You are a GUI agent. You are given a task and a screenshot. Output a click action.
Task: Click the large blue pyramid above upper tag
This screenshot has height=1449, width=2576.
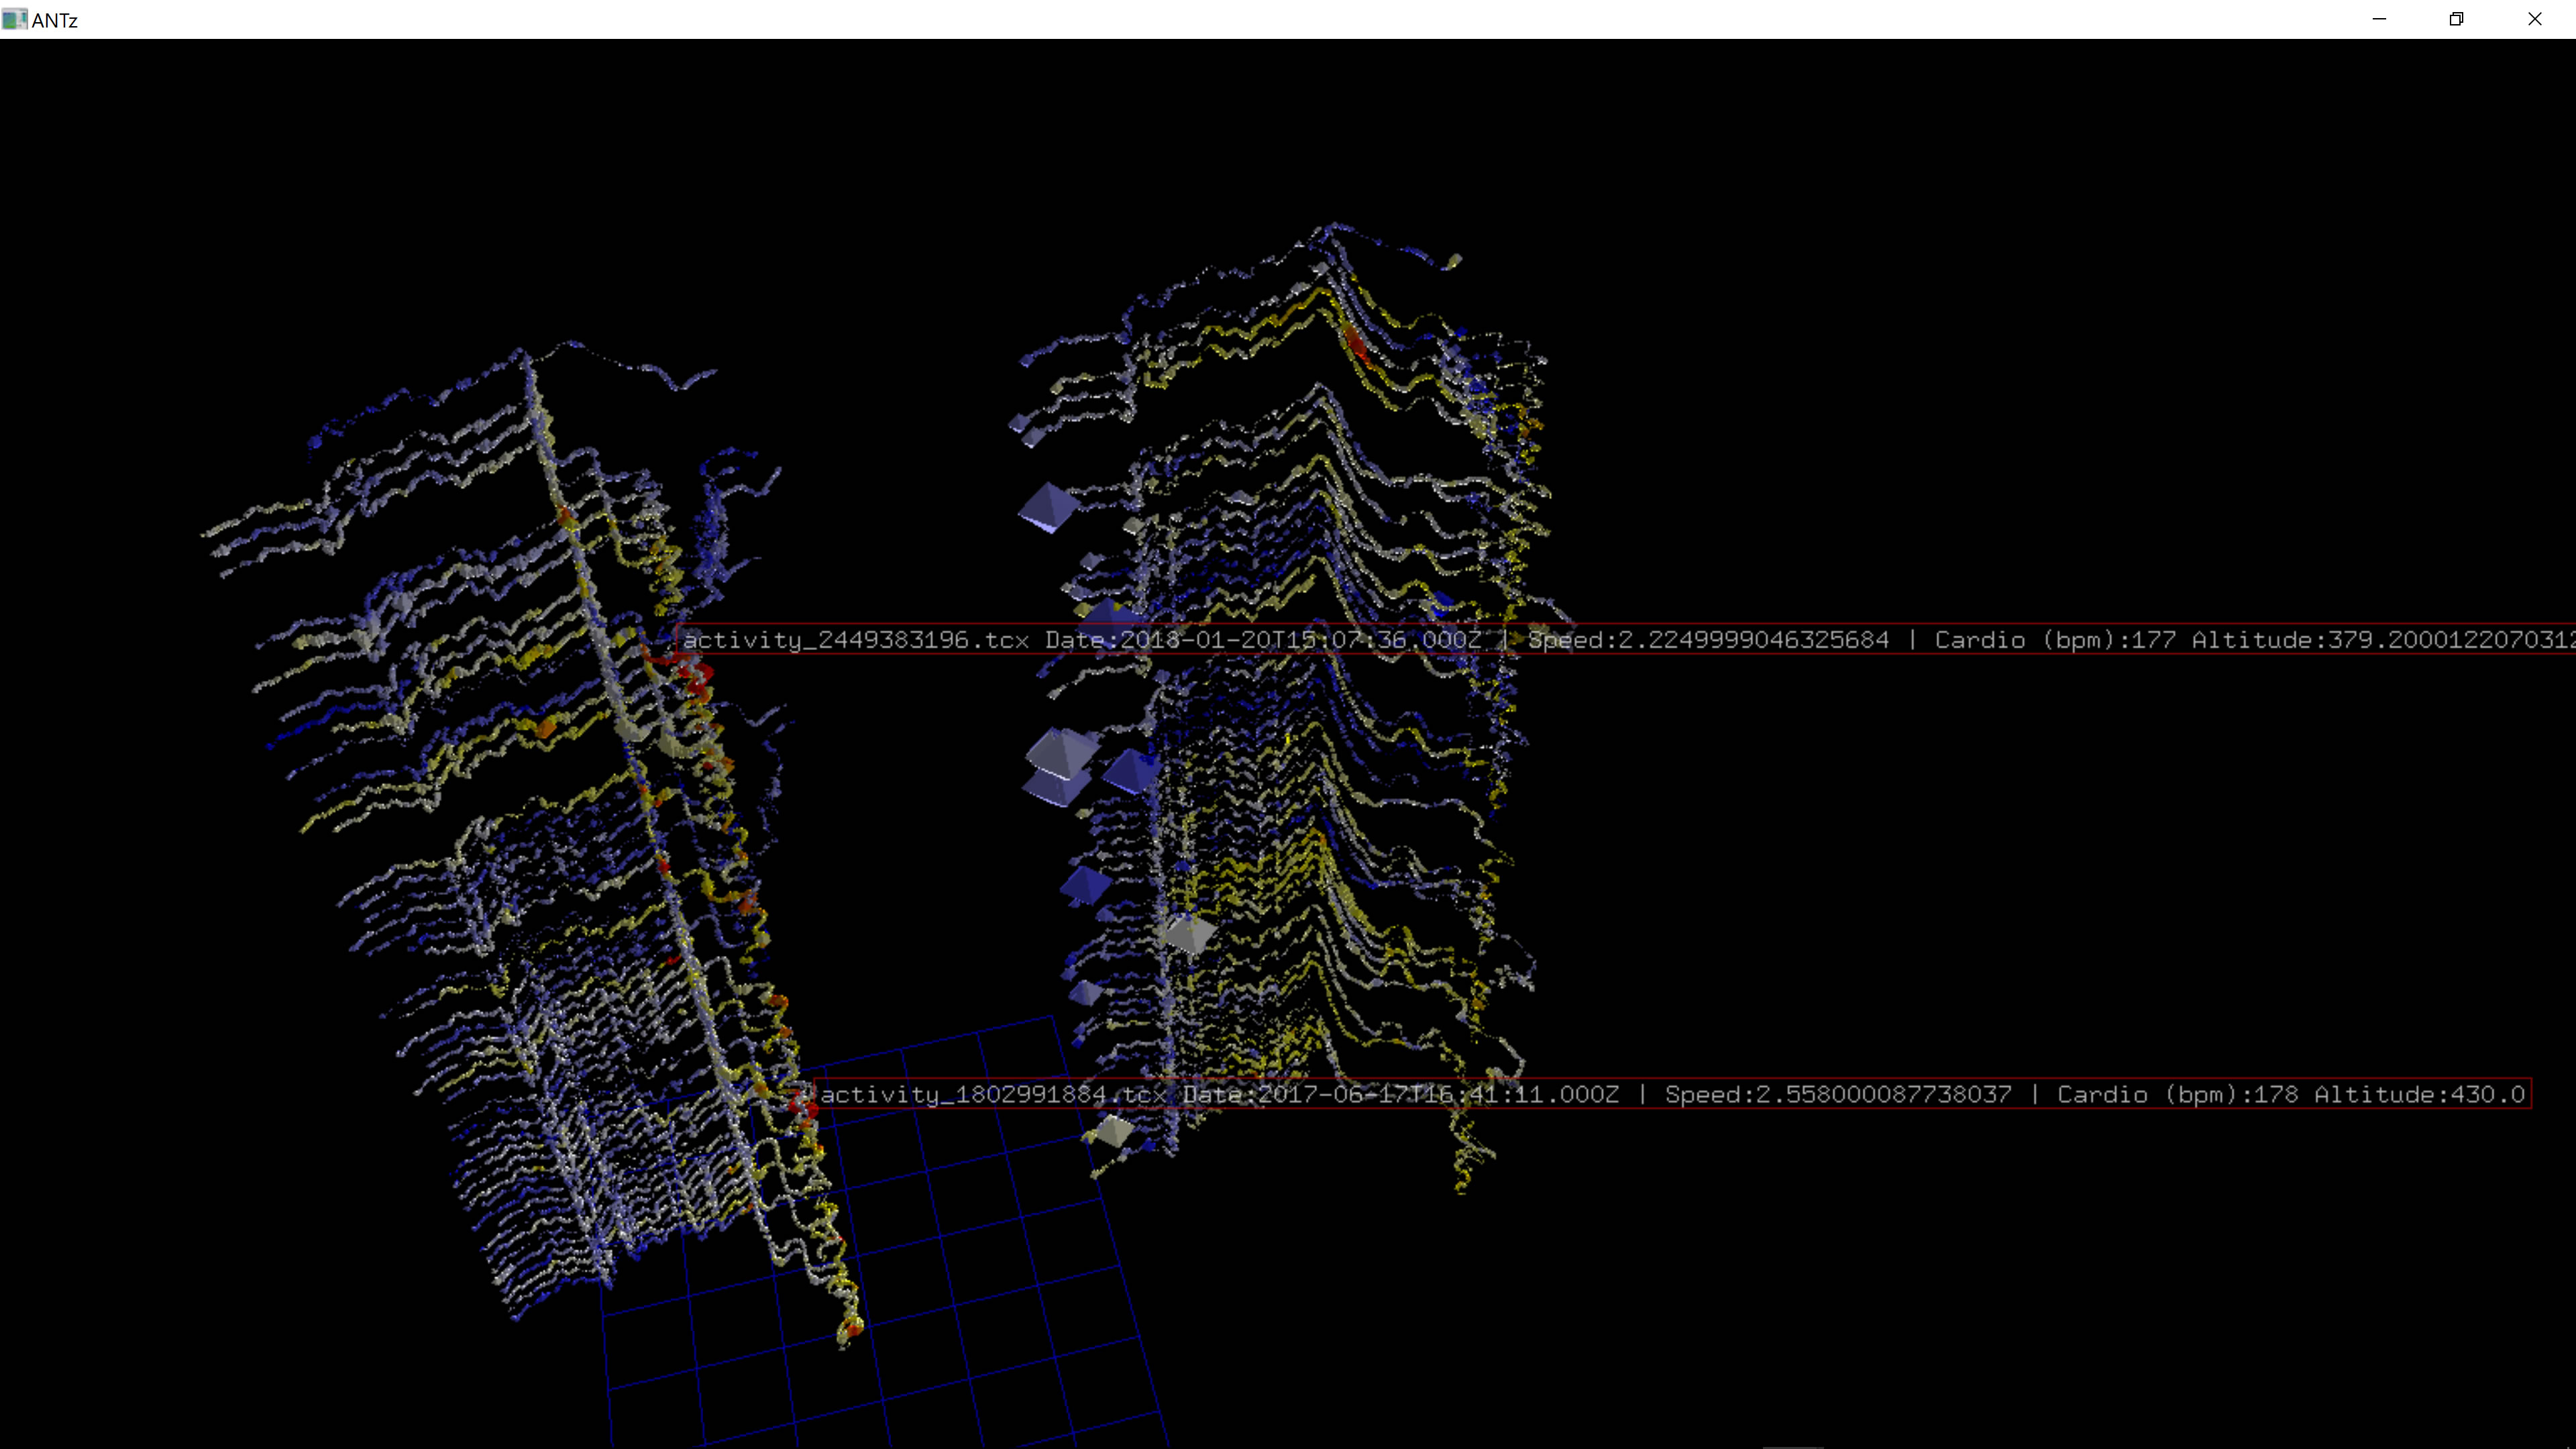[1048, 508]
